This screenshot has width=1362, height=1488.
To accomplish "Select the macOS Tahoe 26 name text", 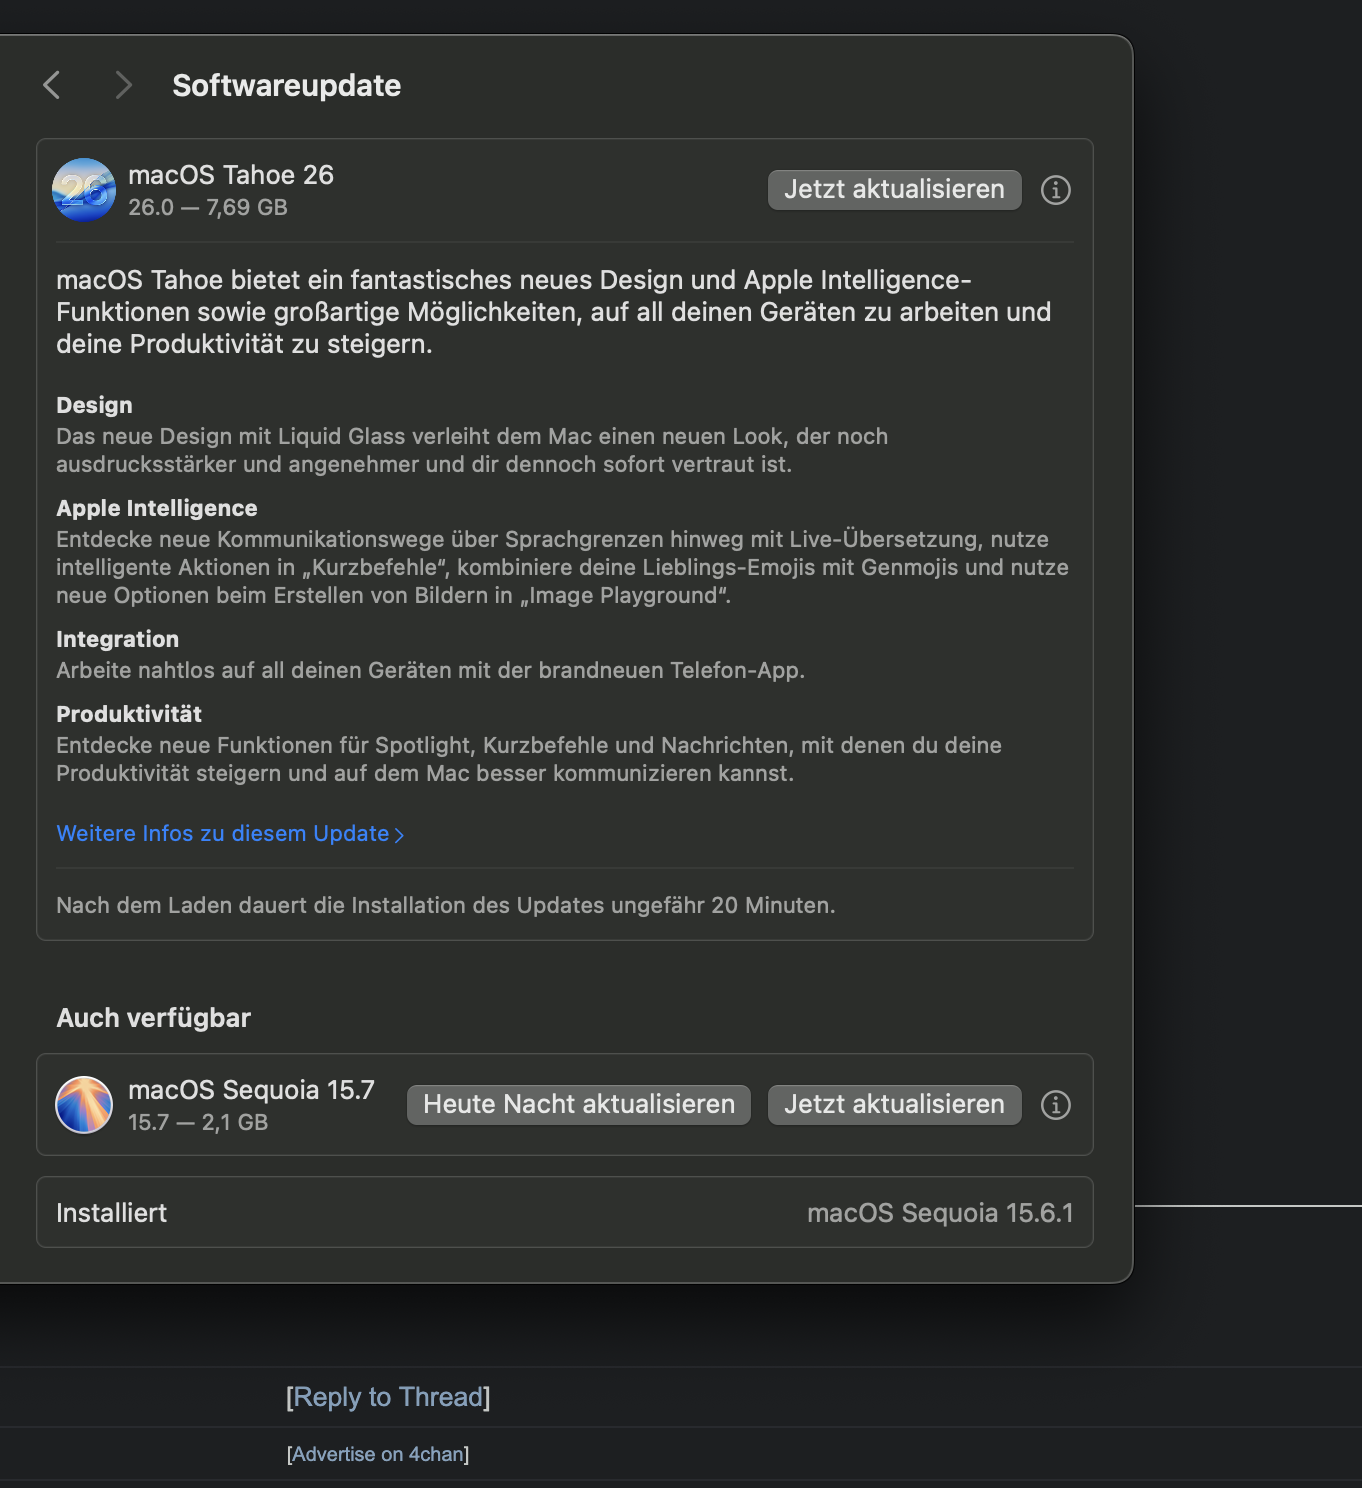I will point(231,175).
